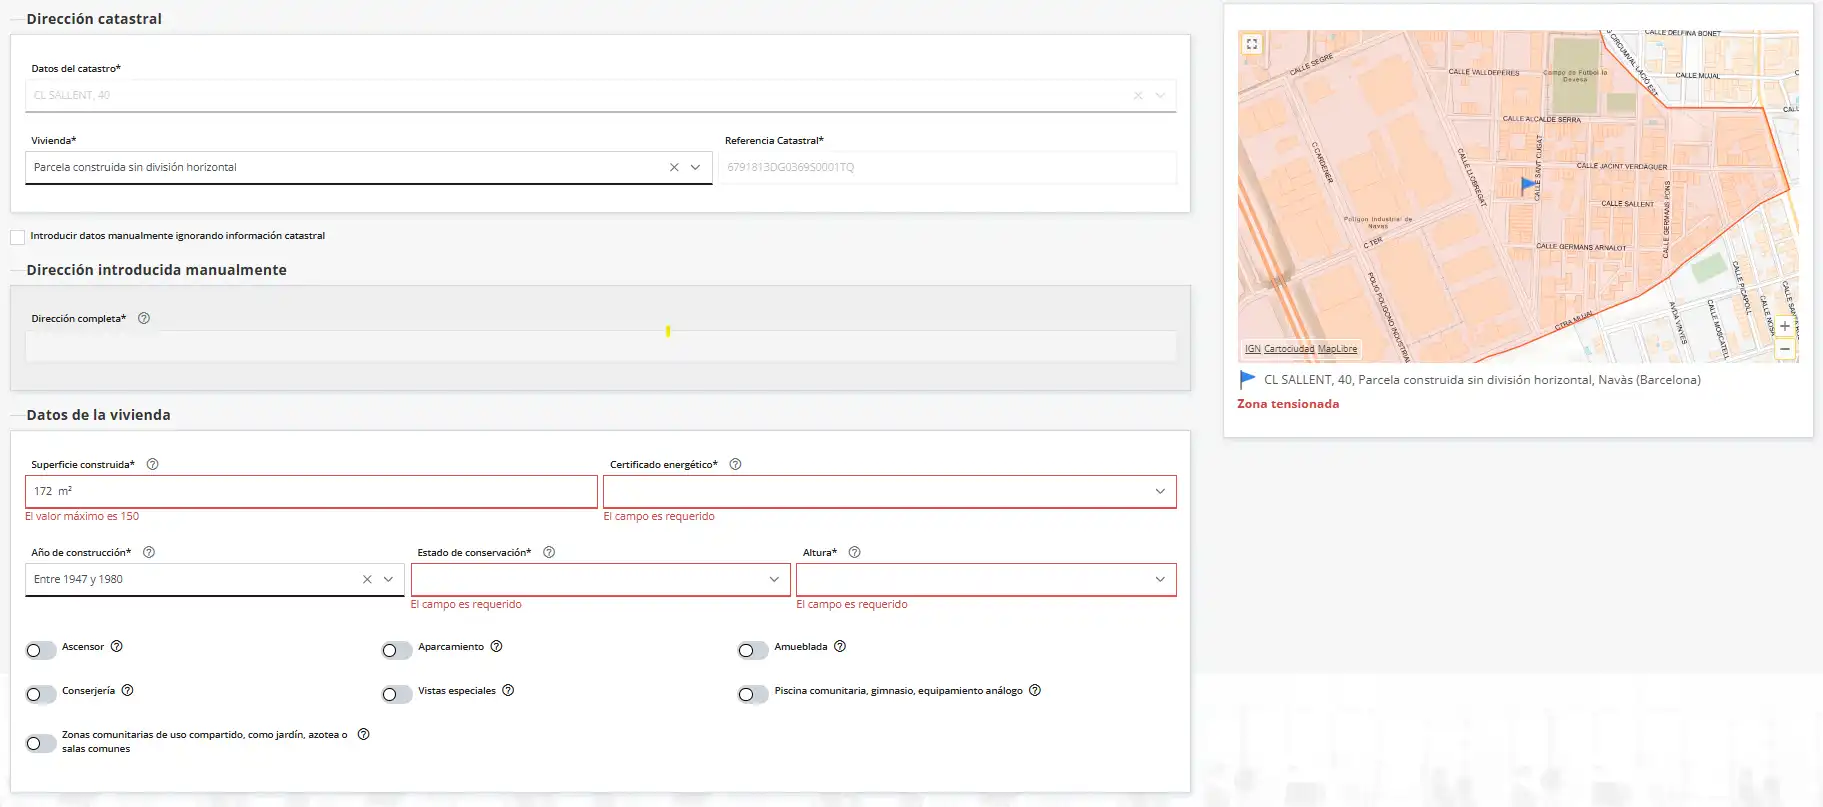Open help for Altura
The height and width of the screenshot is (807, 1823).
[855, 553]
